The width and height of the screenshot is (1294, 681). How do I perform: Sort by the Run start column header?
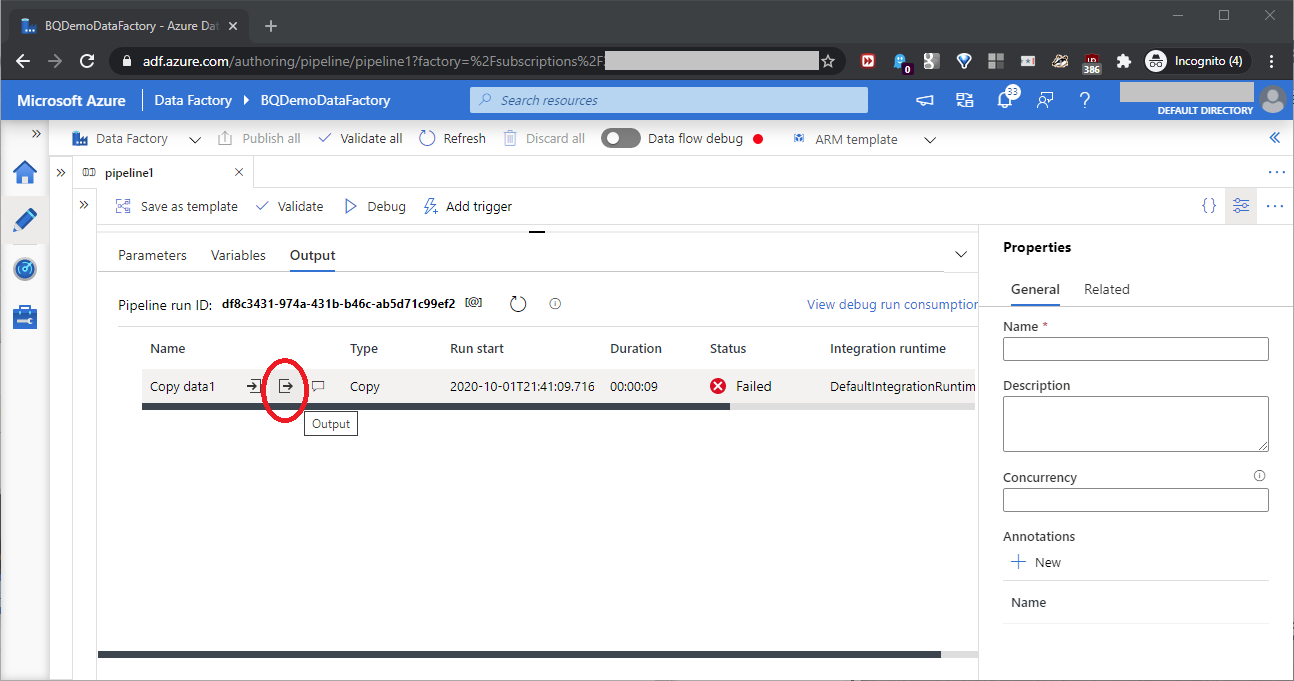click(x=477, y=348)
